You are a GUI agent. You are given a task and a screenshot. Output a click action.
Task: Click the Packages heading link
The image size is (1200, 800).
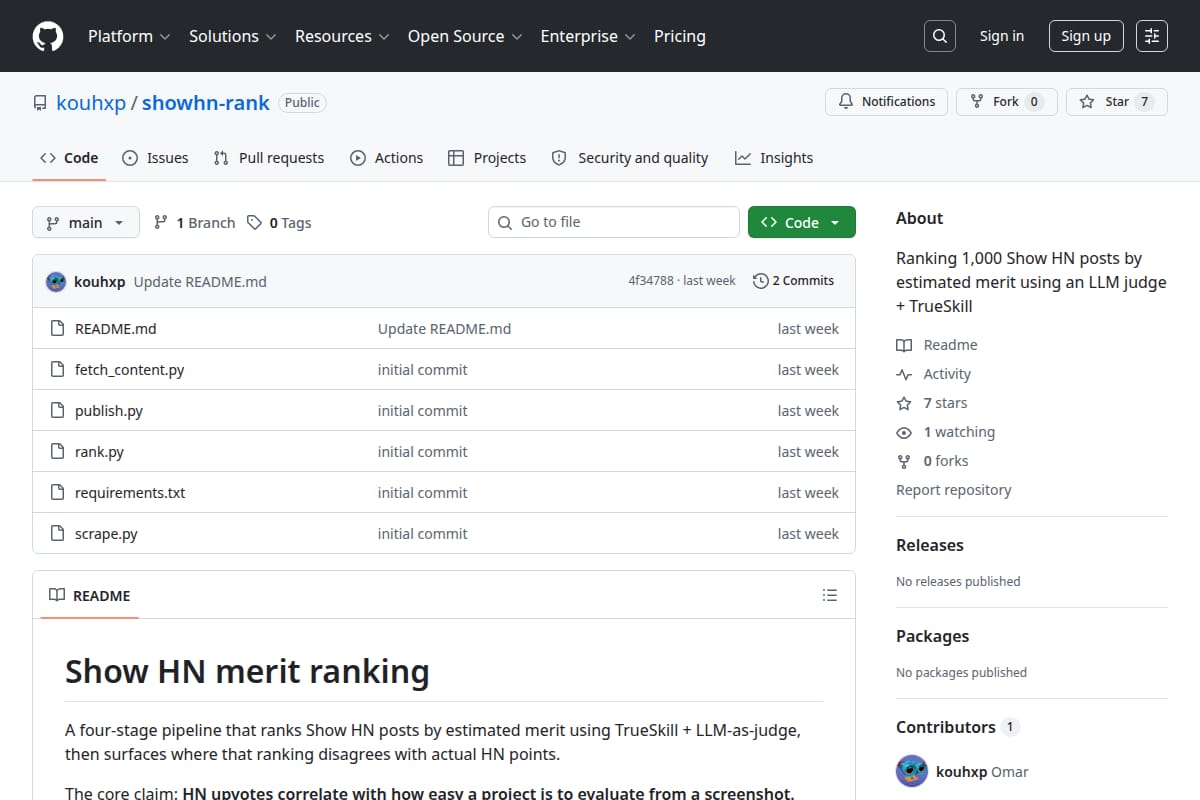[932, 636]
